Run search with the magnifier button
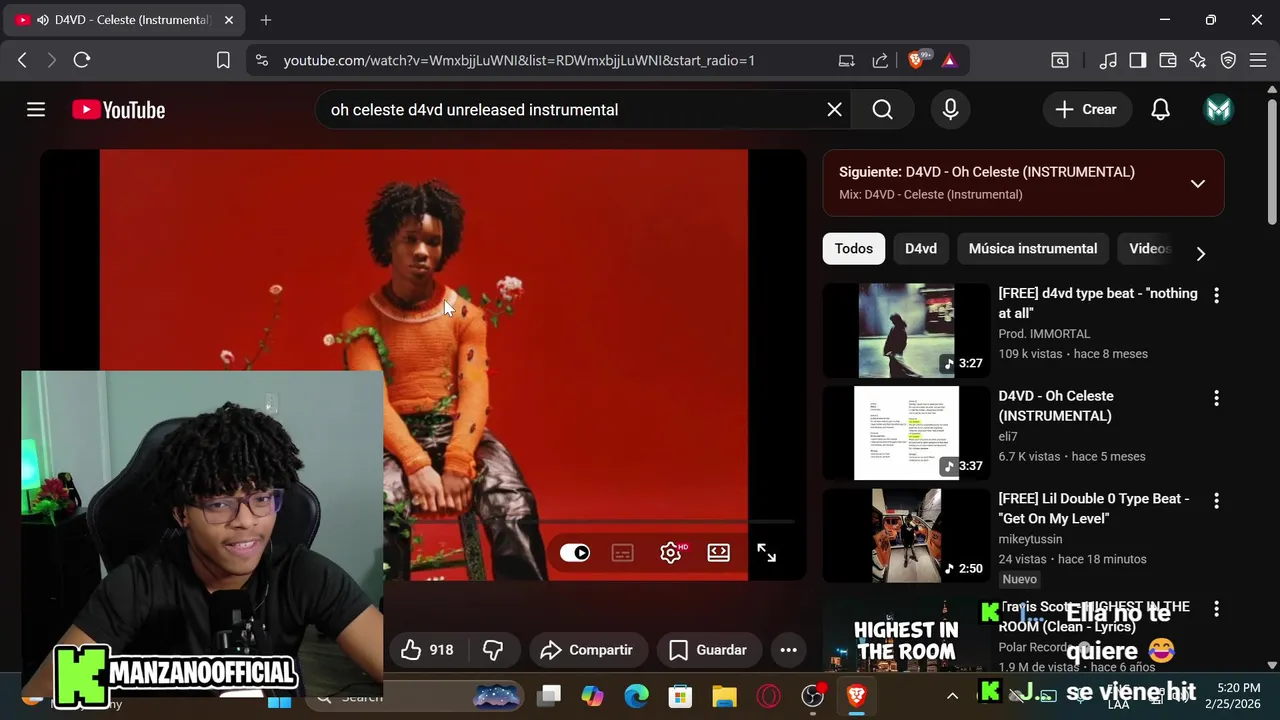 (x=882, y=110)
